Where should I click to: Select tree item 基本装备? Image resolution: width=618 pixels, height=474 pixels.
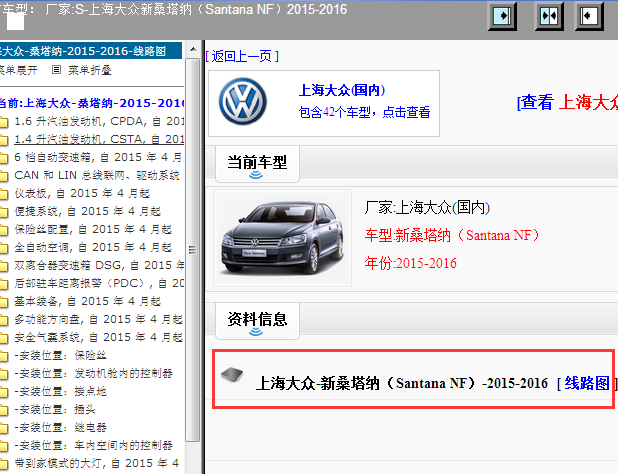click(87, 301)
